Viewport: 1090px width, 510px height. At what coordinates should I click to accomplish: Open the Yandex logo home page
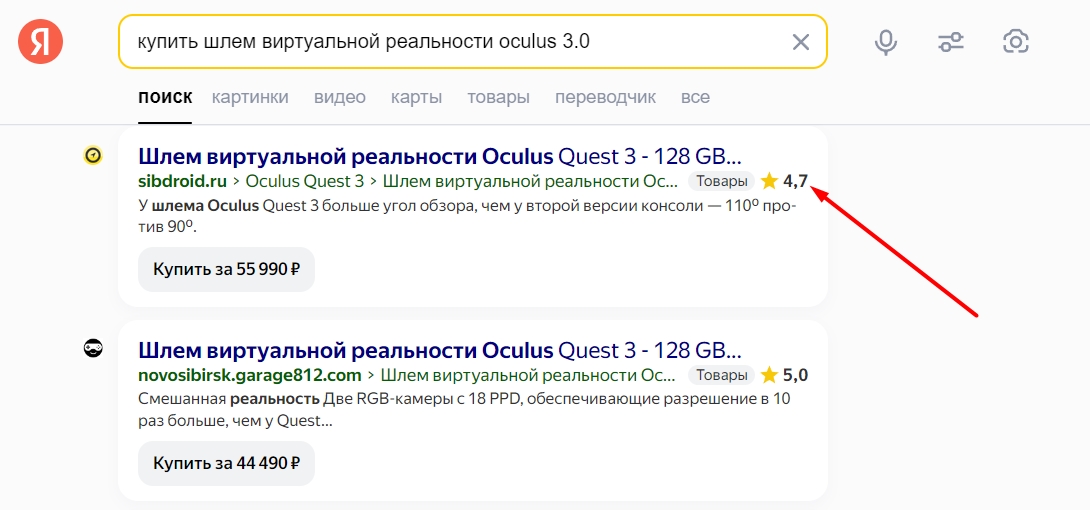[40, 42]
